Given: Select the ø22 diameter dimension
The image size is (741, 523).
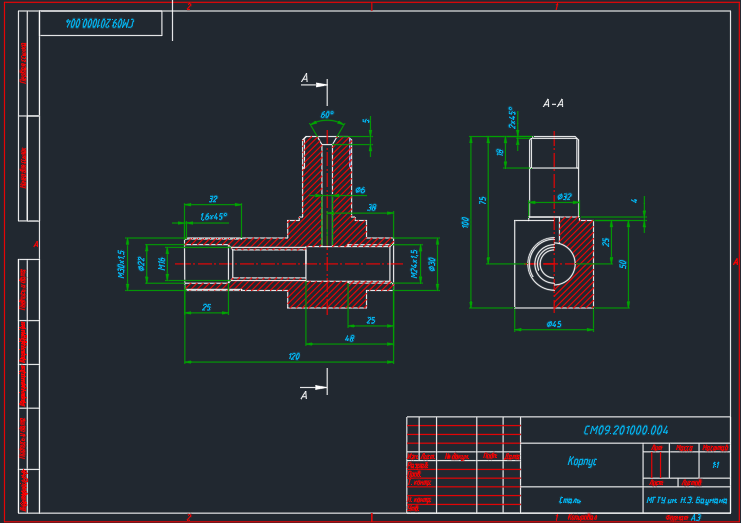Looking at the screenshot, I should (x=142, y=264).
